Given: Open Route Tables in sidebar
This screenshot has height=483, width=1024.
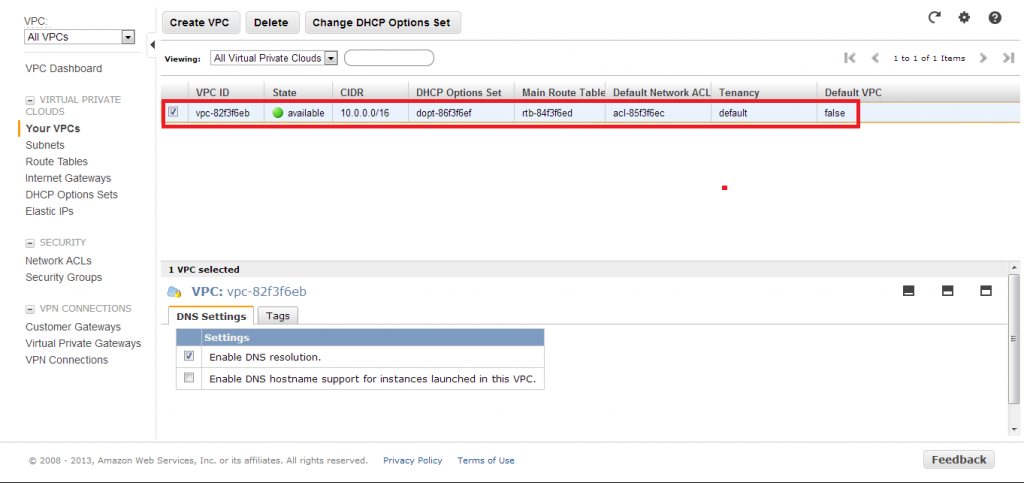Looking at the screenshot, I should pyautogui.click(x=56, y=161).
